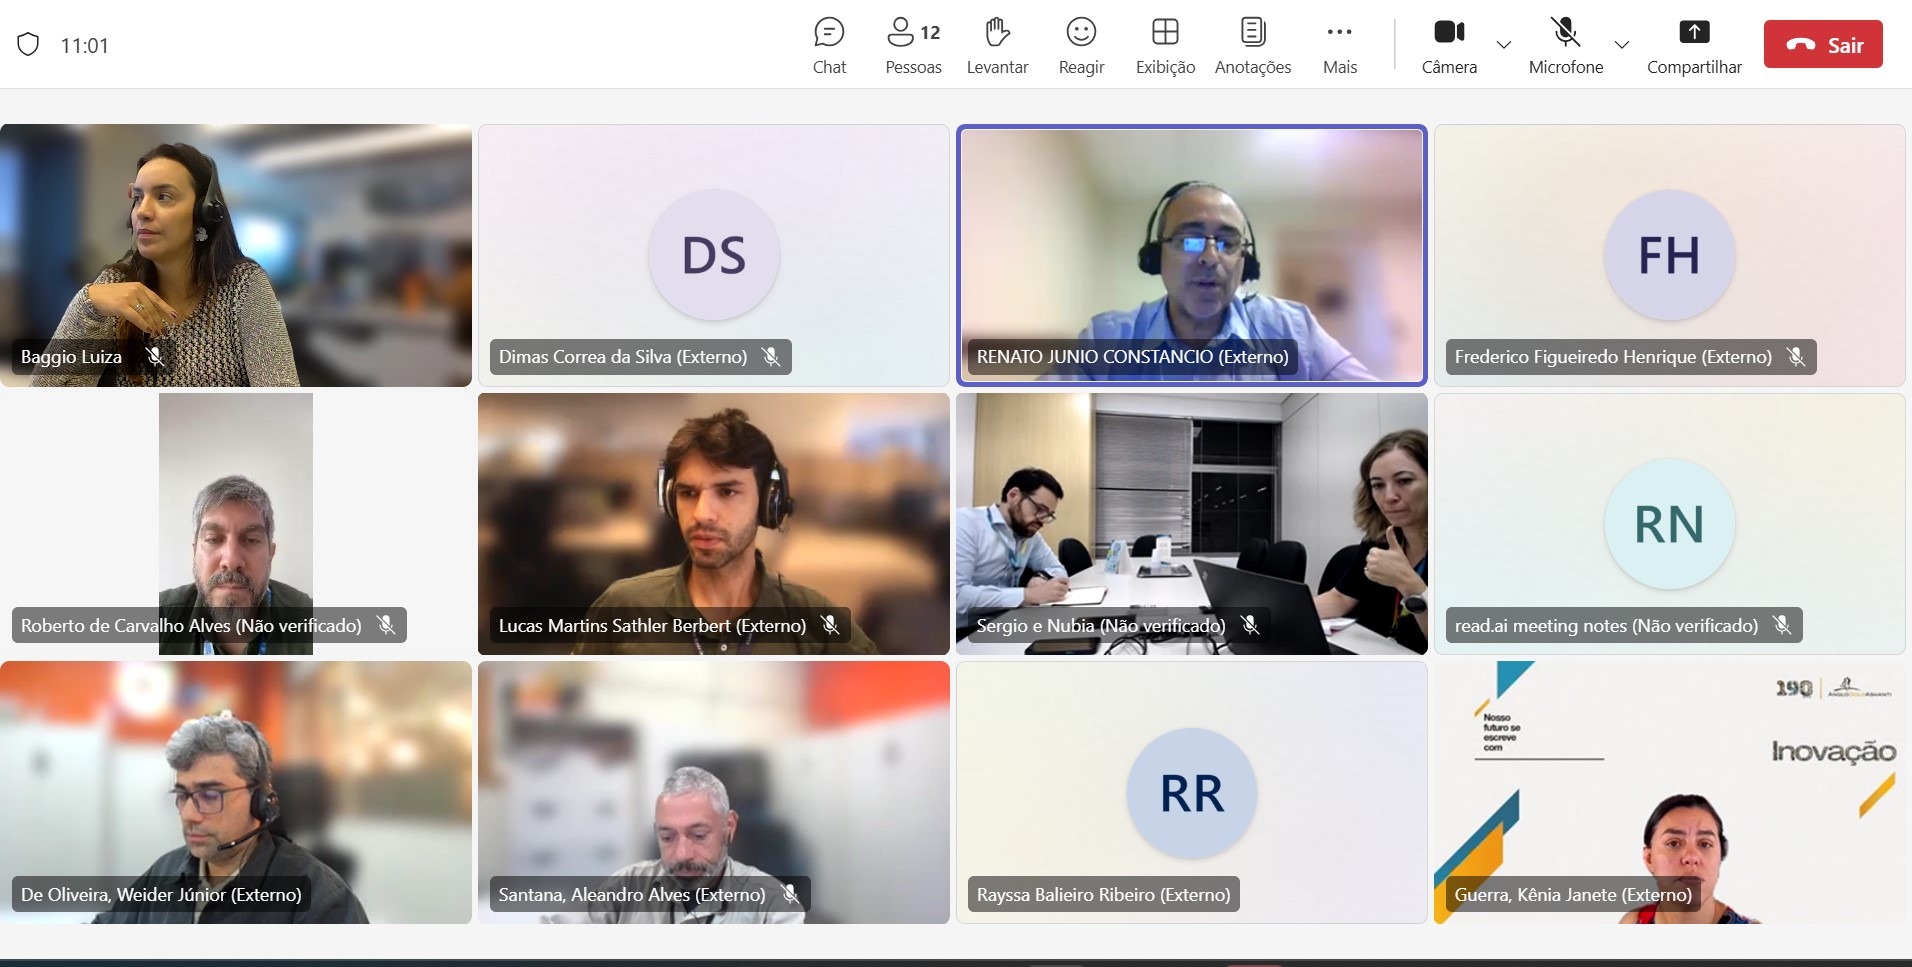
Task: Click the DS avatar for Dimas Correa
Action: [713, 255]
